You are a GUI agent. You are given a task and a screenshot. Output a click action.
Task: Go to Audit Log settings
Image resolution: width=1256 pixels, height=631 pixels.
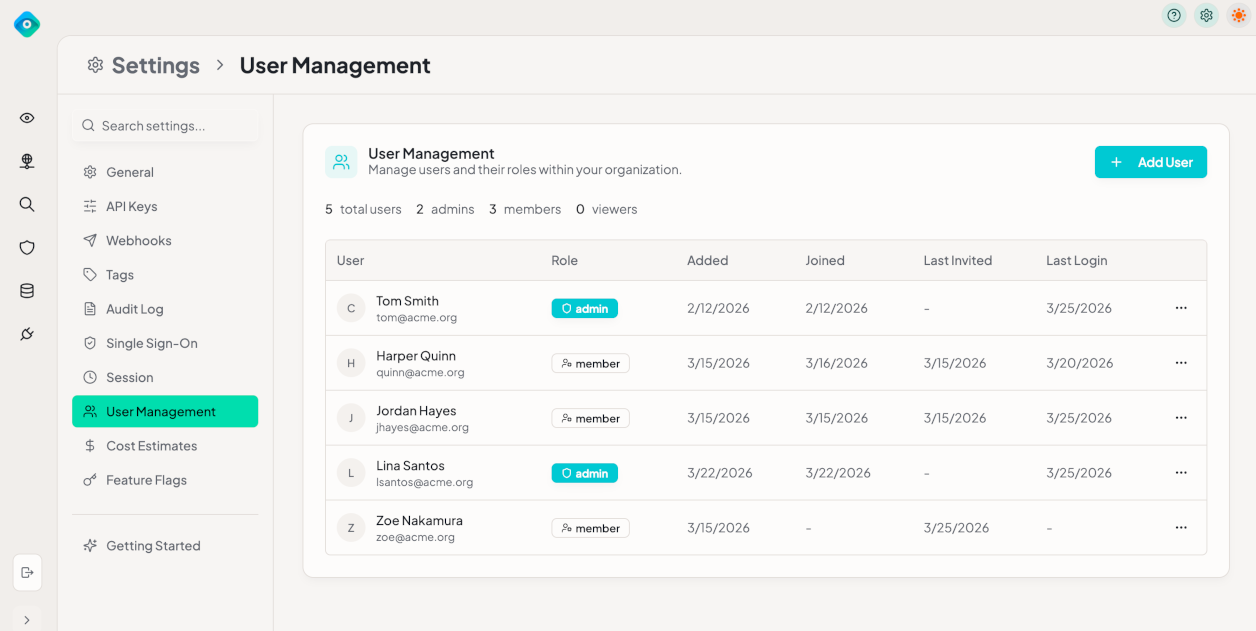pos(134,309)
